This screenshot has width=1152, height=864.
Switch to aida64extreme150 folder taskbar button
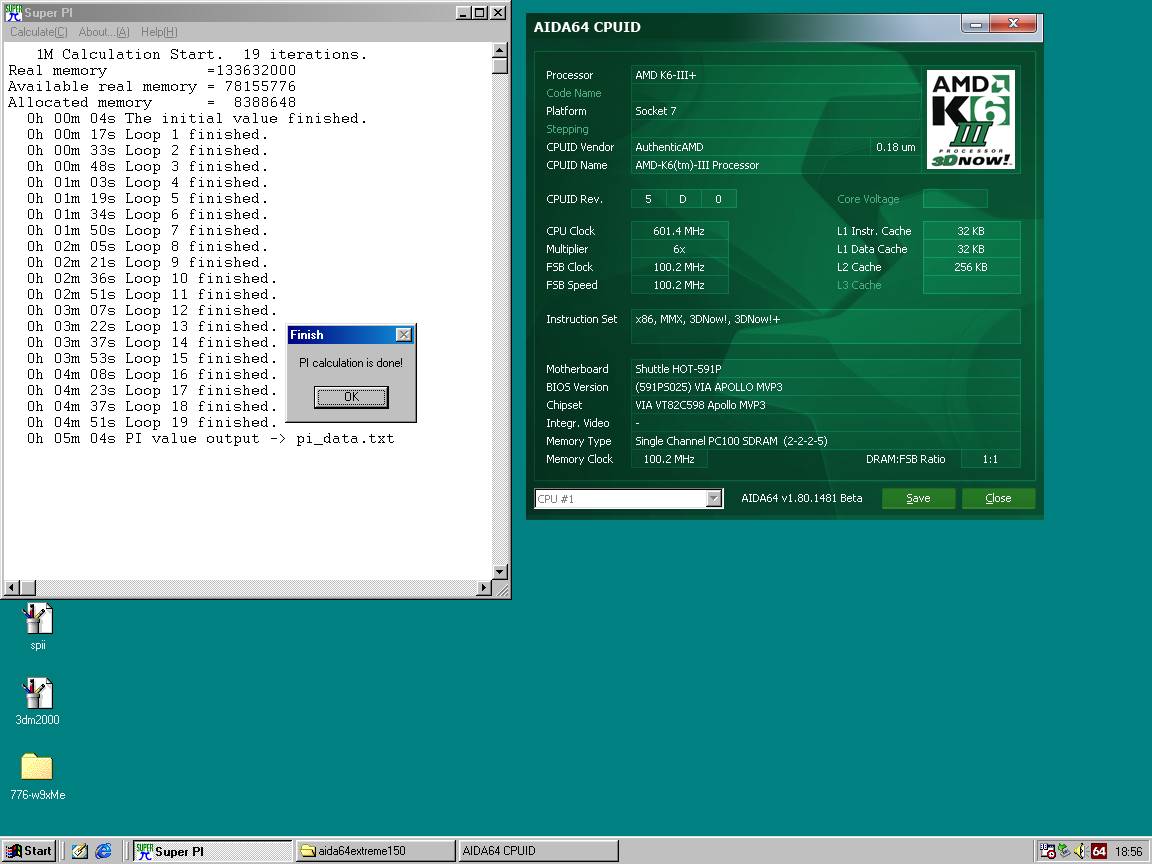click(x=375, y=851)
